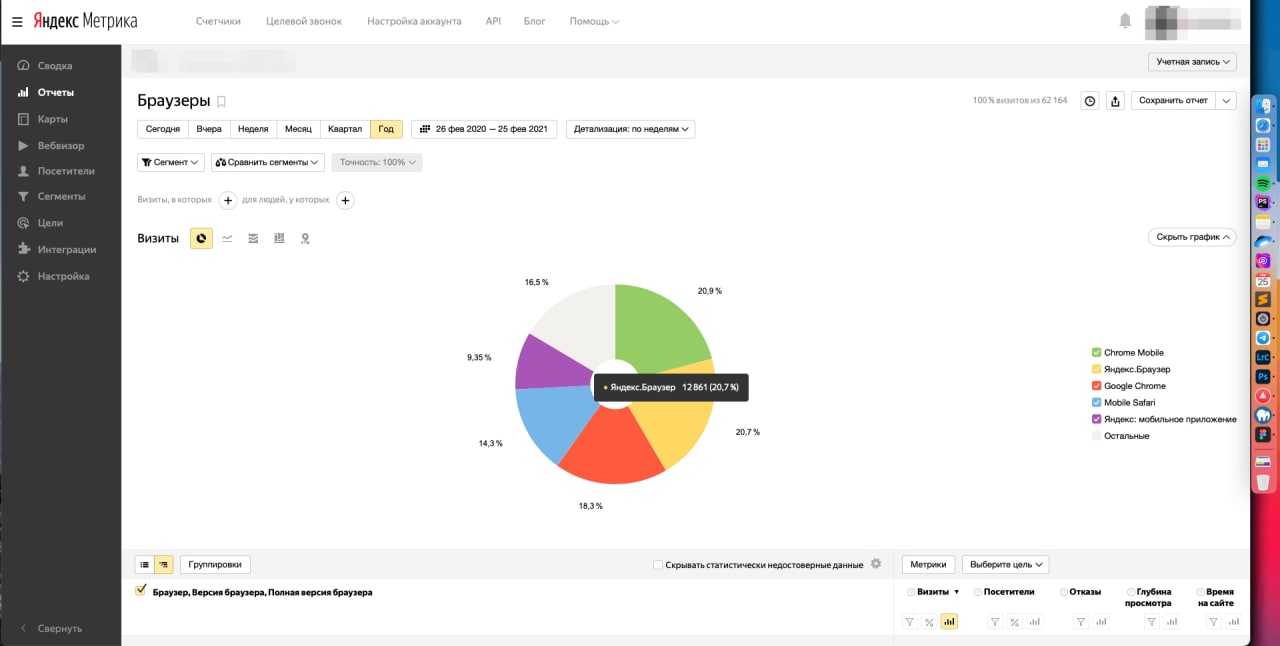The image size is (1280, 646).
Task: Click the Группировки button
Action: tap(216, 564)
